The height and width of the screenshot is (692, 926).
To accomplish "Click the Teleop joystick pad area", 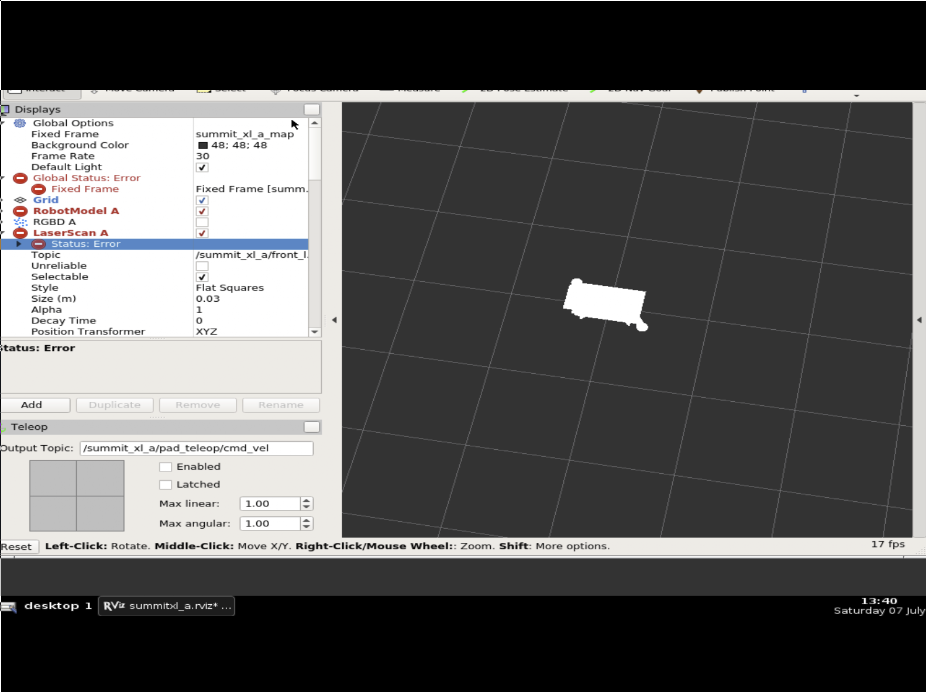I will [x=77, y=496].
